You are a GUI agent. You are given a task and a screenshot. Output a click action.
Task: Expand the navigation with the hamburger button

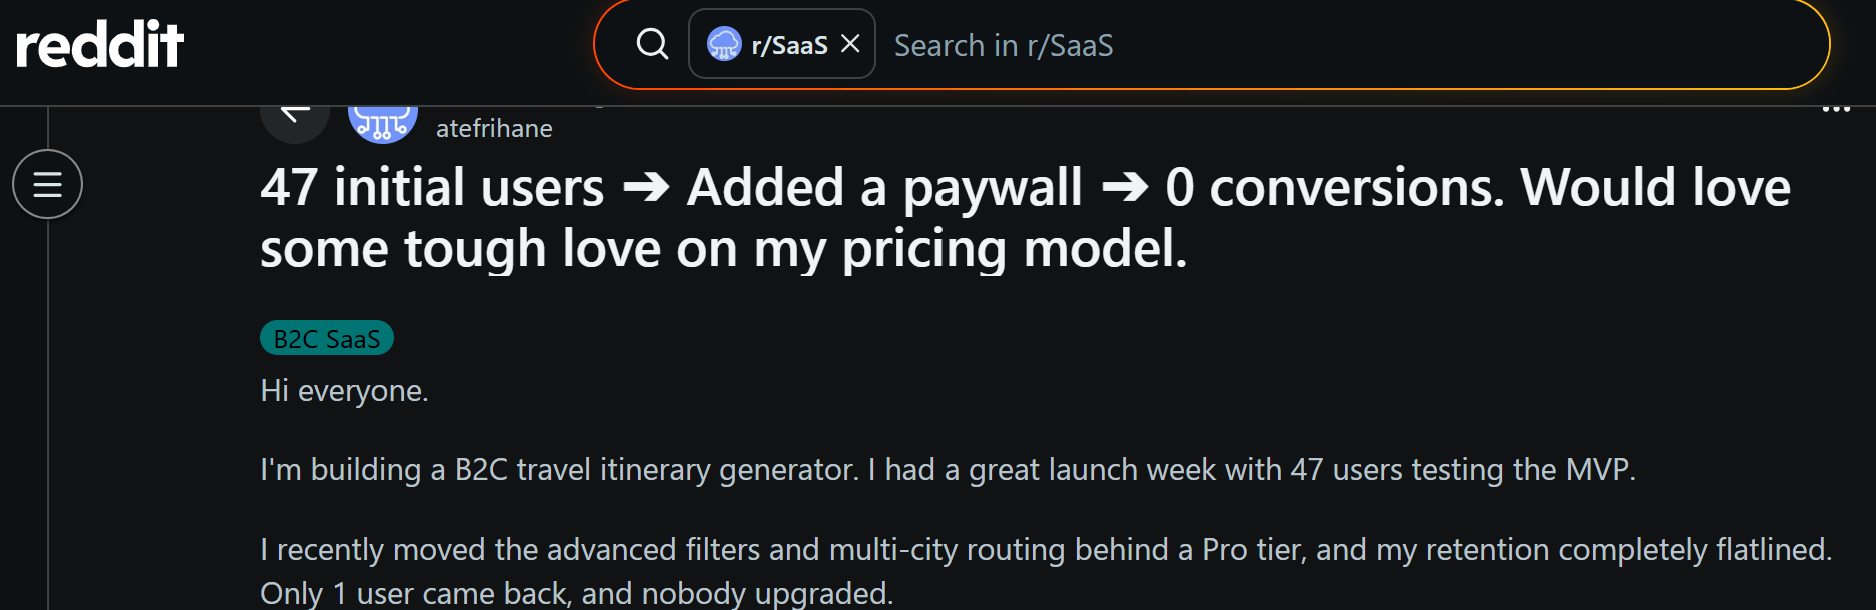47,184
